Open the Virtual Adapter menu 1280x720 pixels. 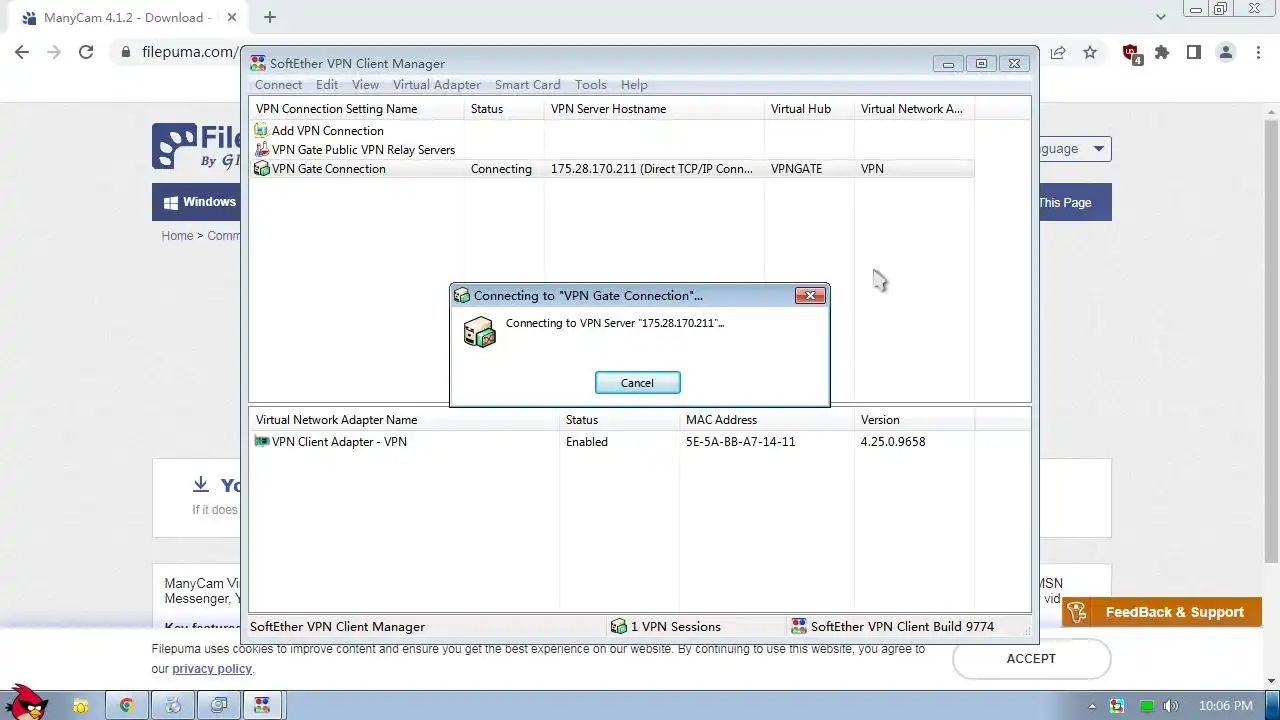[436, 85]
